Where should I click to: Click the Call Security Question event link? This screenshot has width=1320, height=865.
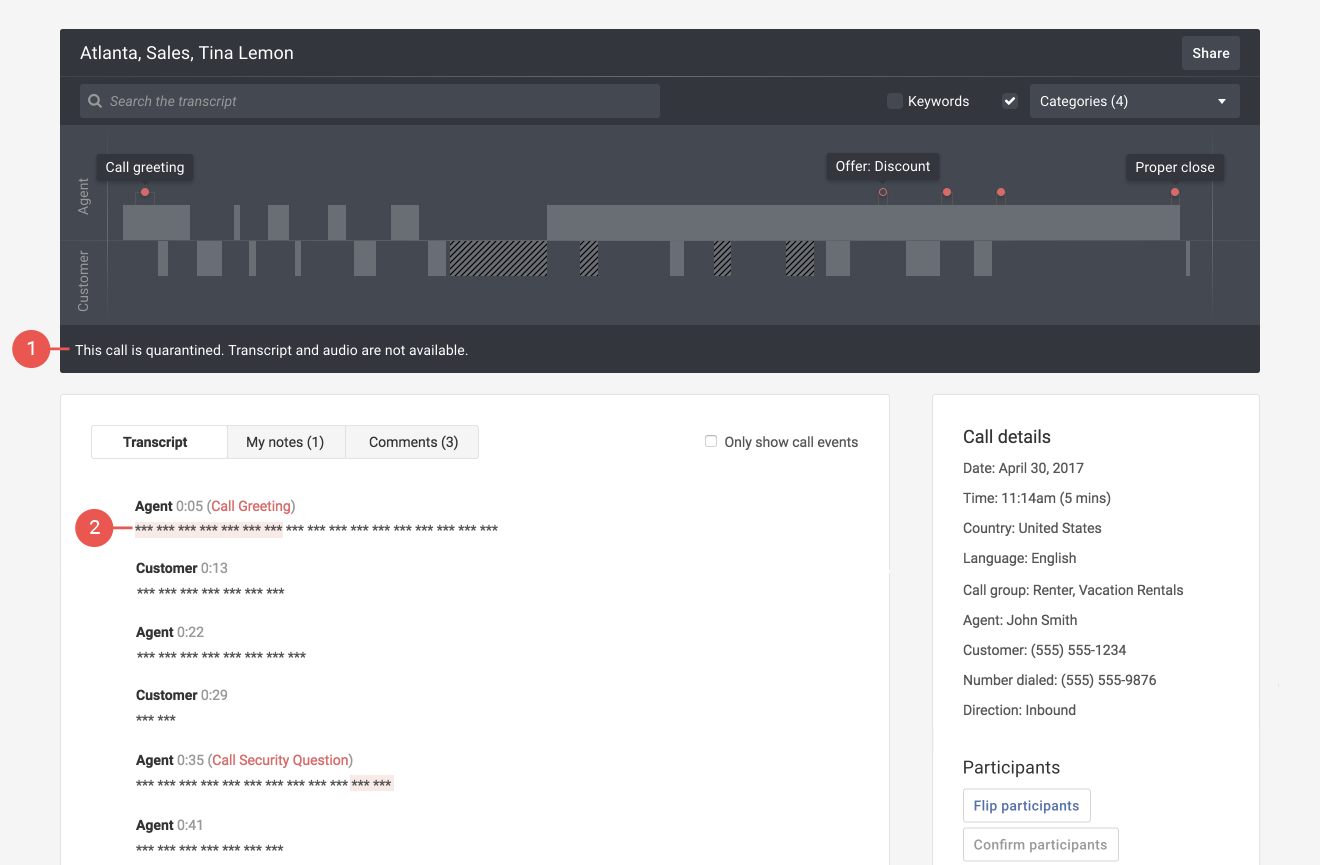click(280, 760)
